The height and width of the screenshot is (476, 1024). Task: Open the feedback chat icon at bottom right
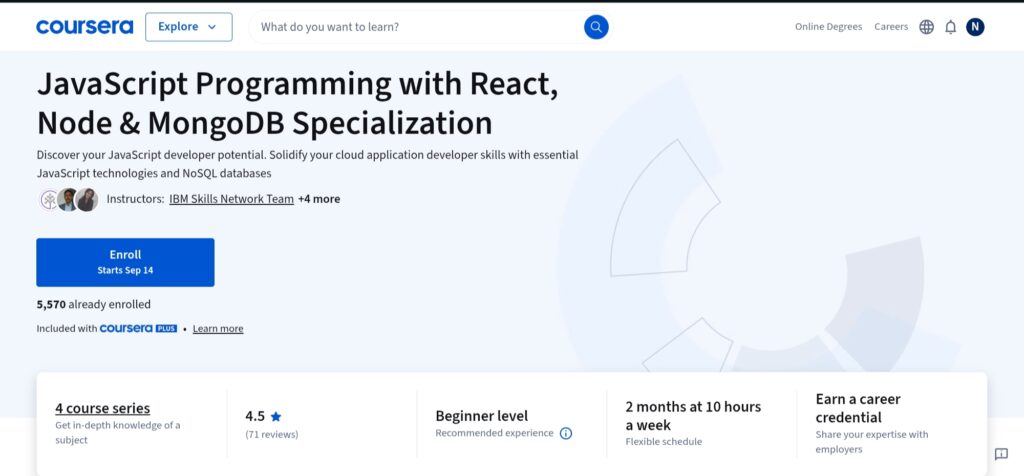pyautogui.click(x=1001, y=454)
